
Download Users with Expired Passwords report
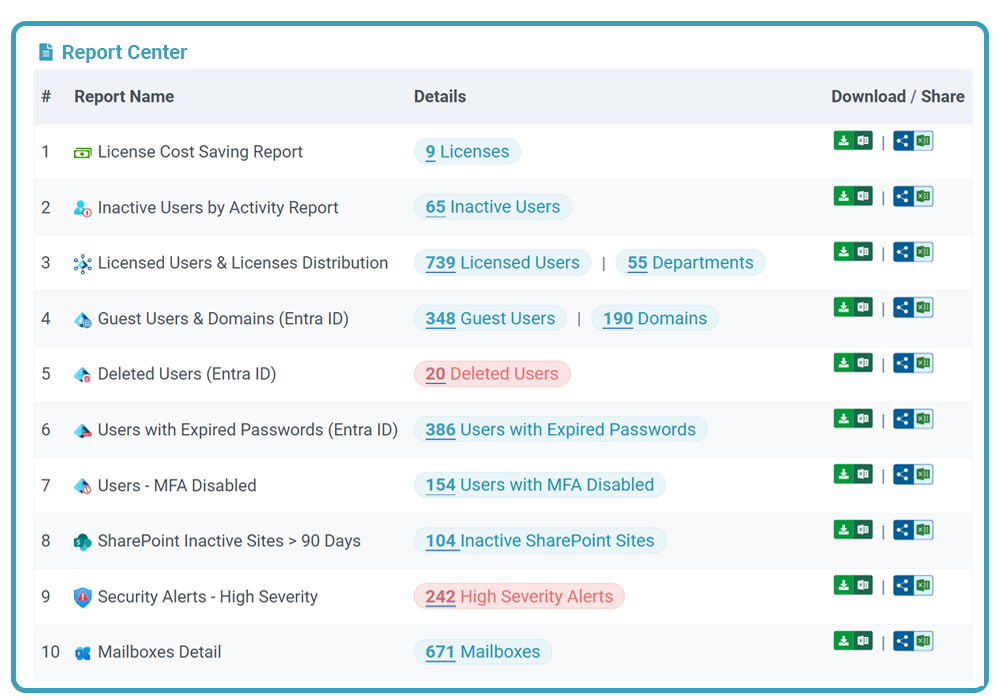tap(853, 419)
